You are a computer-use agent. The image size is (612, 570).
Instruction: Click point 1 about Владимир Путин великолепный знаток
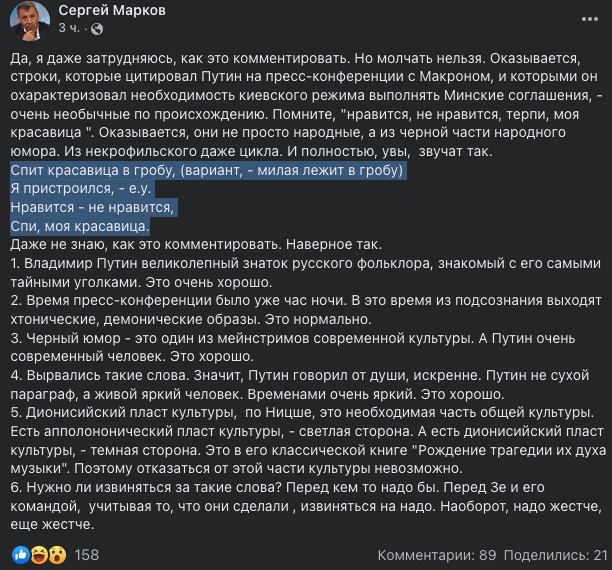pos(306,273)
